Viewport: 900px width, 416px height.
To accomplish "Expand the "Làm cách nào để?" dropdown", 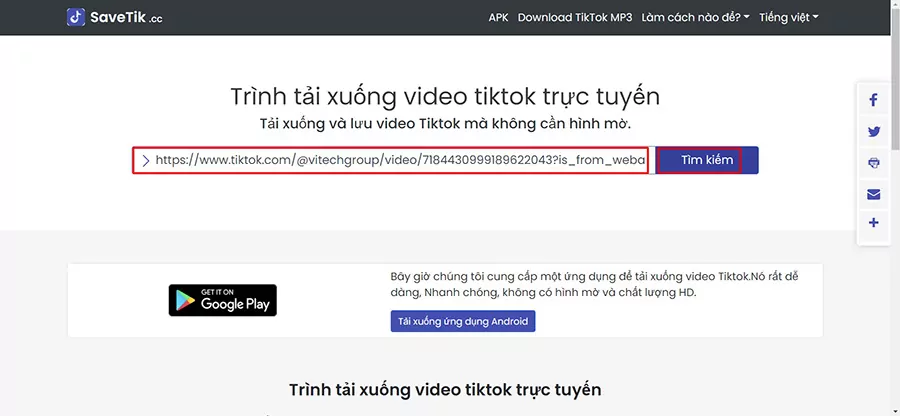I will pos(695,17).
